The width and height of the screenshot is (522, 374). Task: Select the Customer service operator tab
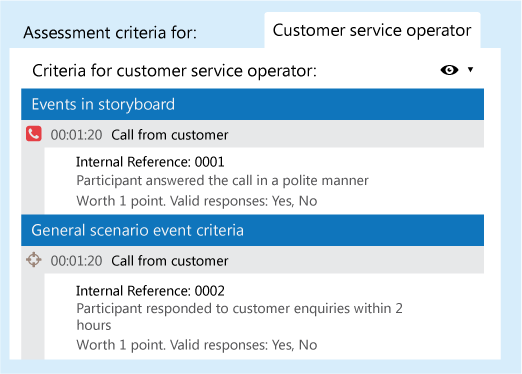coord(372,30)
